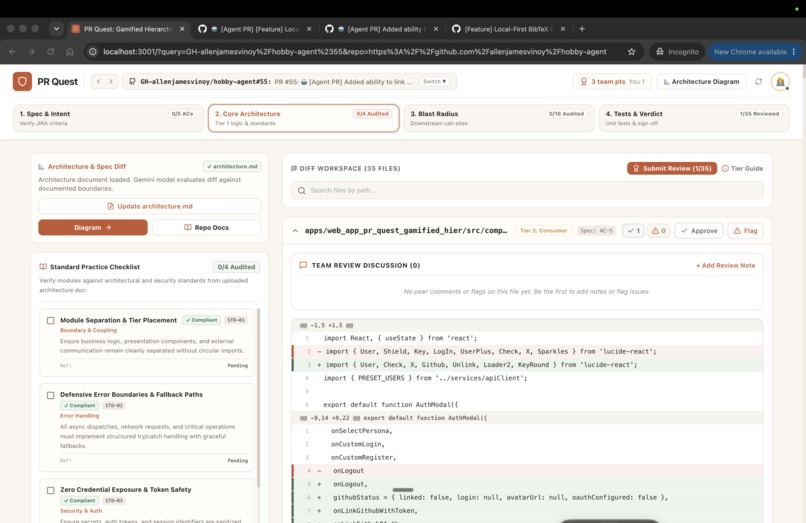
Task: Click + Add Review Note link
Action: click(725, 265)
